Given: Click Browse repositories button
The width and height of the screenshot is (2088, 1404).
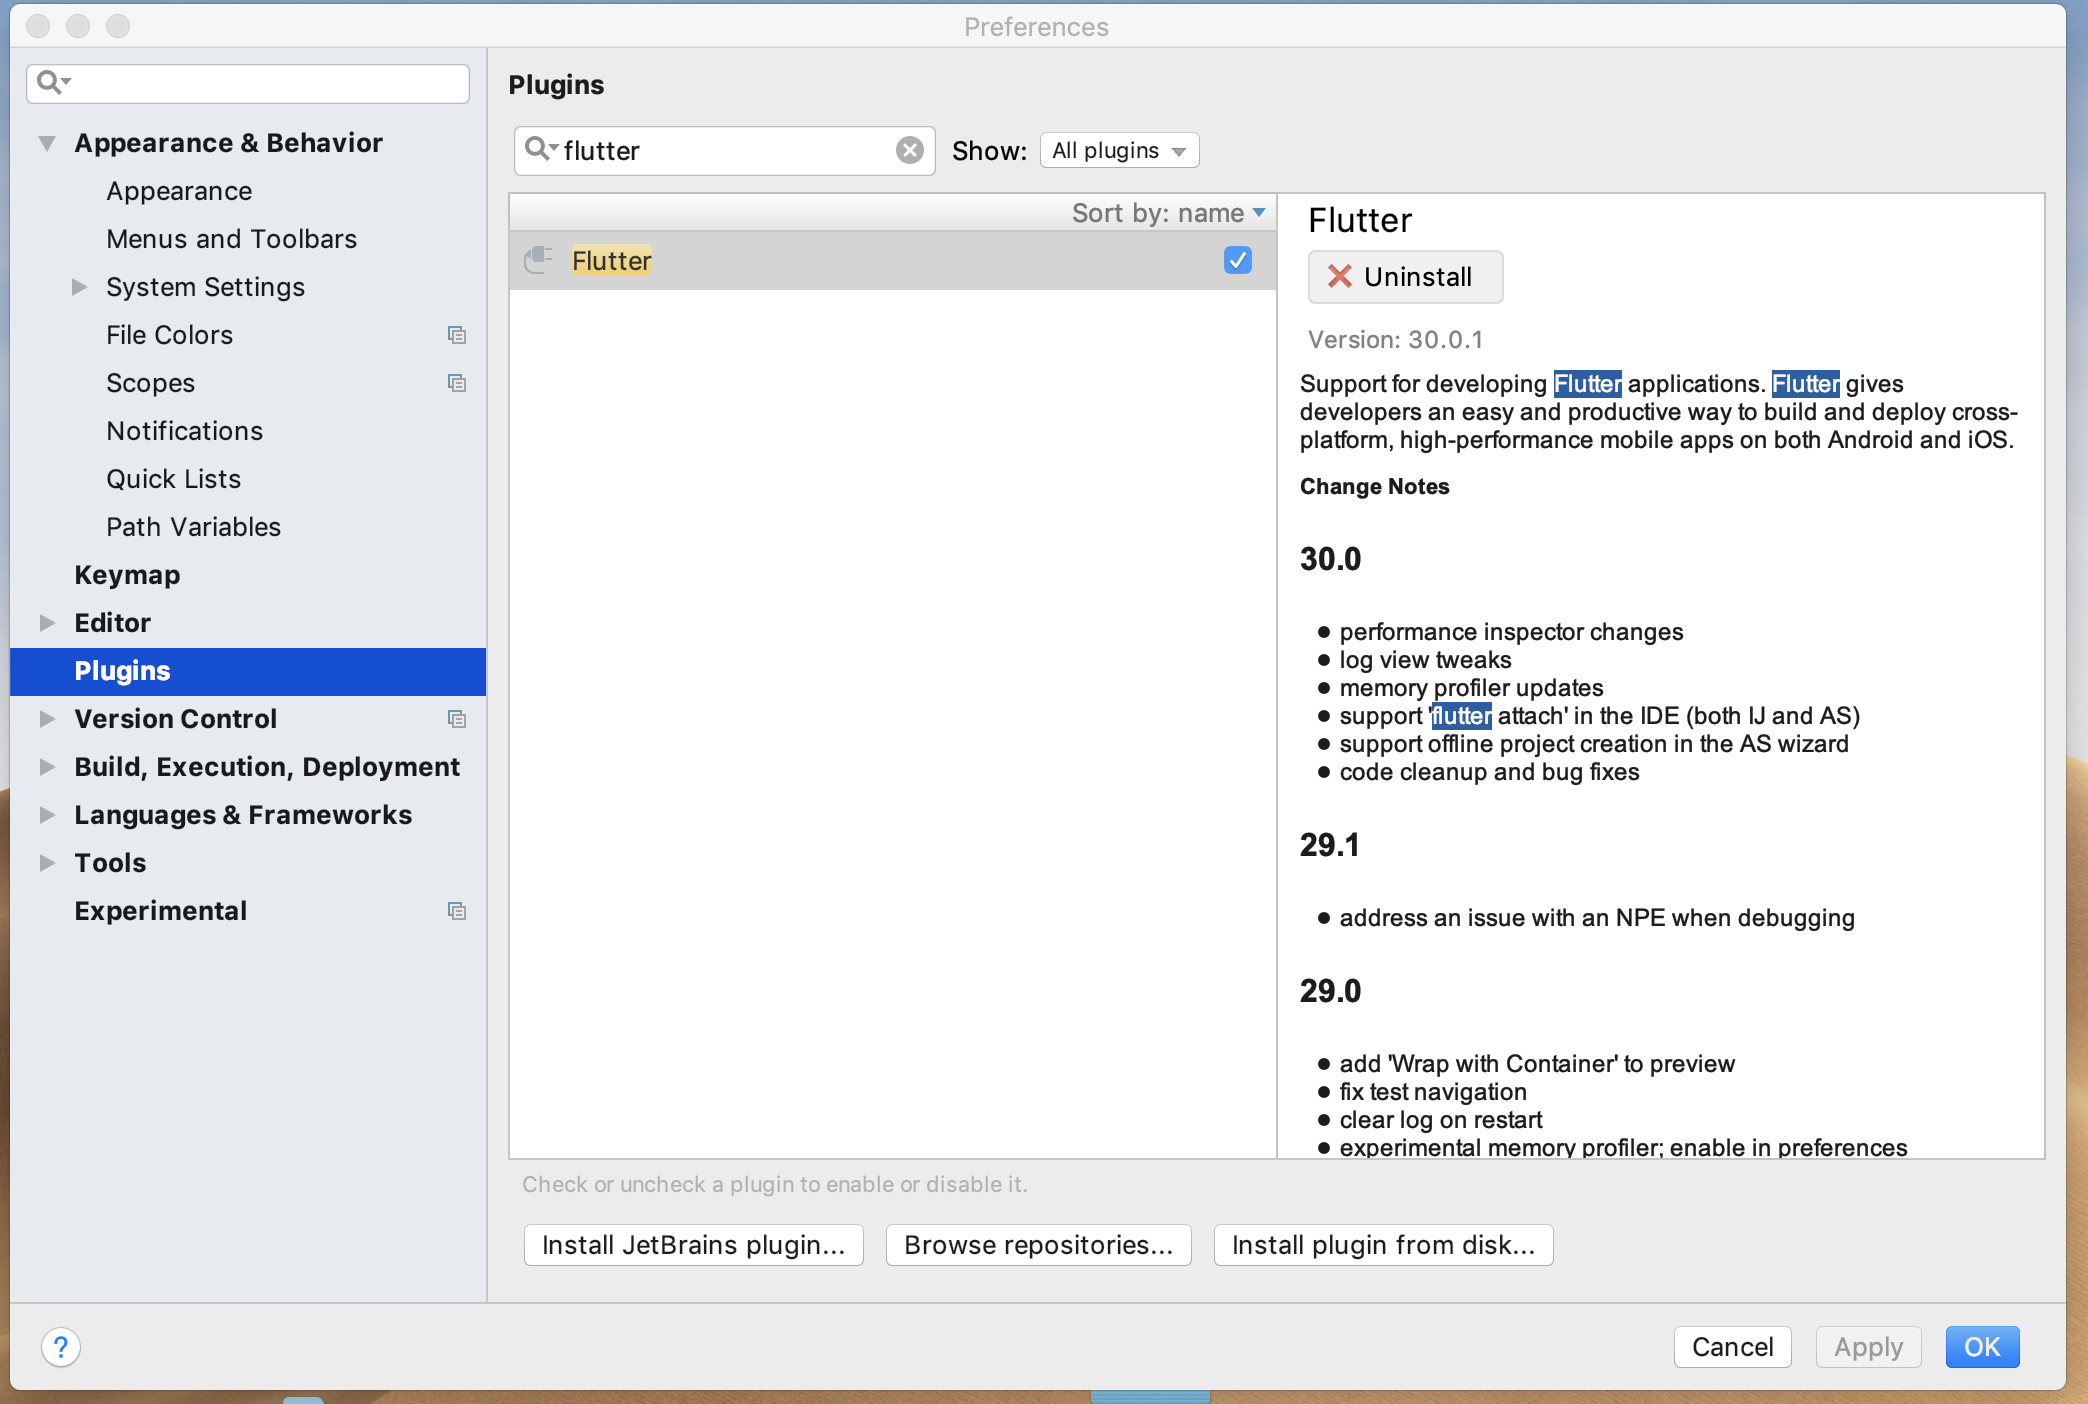Looking at the screenshot, I should pos(1038,1245).
